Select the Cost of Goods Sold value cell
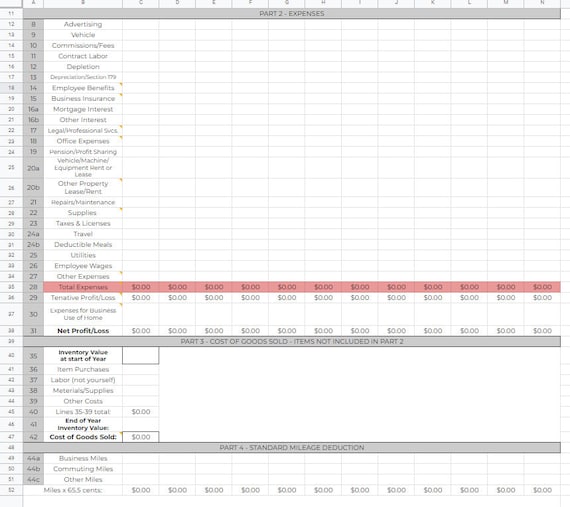570x507 pixels. pos(141,437)
